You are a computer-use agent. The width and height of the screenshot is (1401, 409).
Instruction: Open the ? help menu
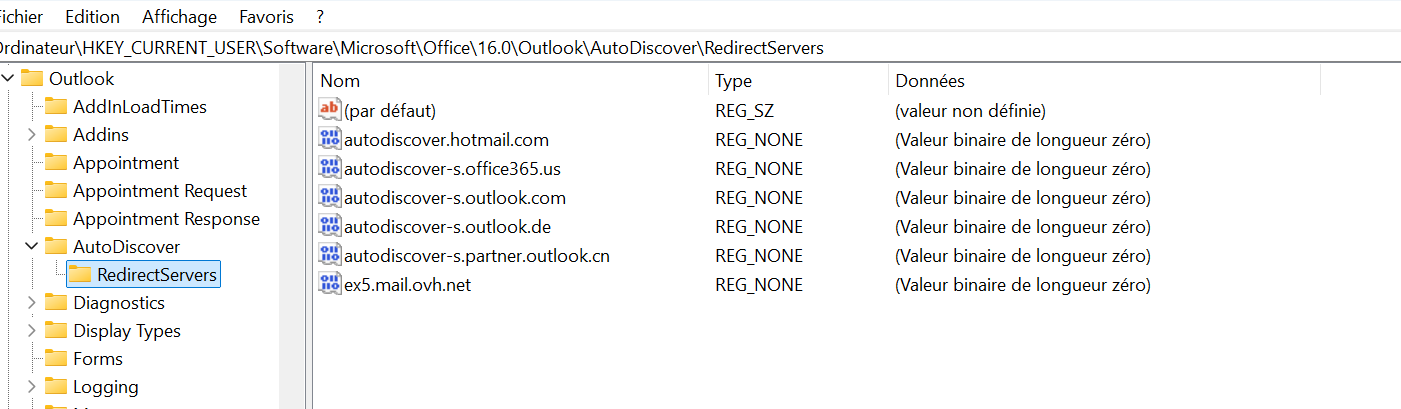coord(320,17)
